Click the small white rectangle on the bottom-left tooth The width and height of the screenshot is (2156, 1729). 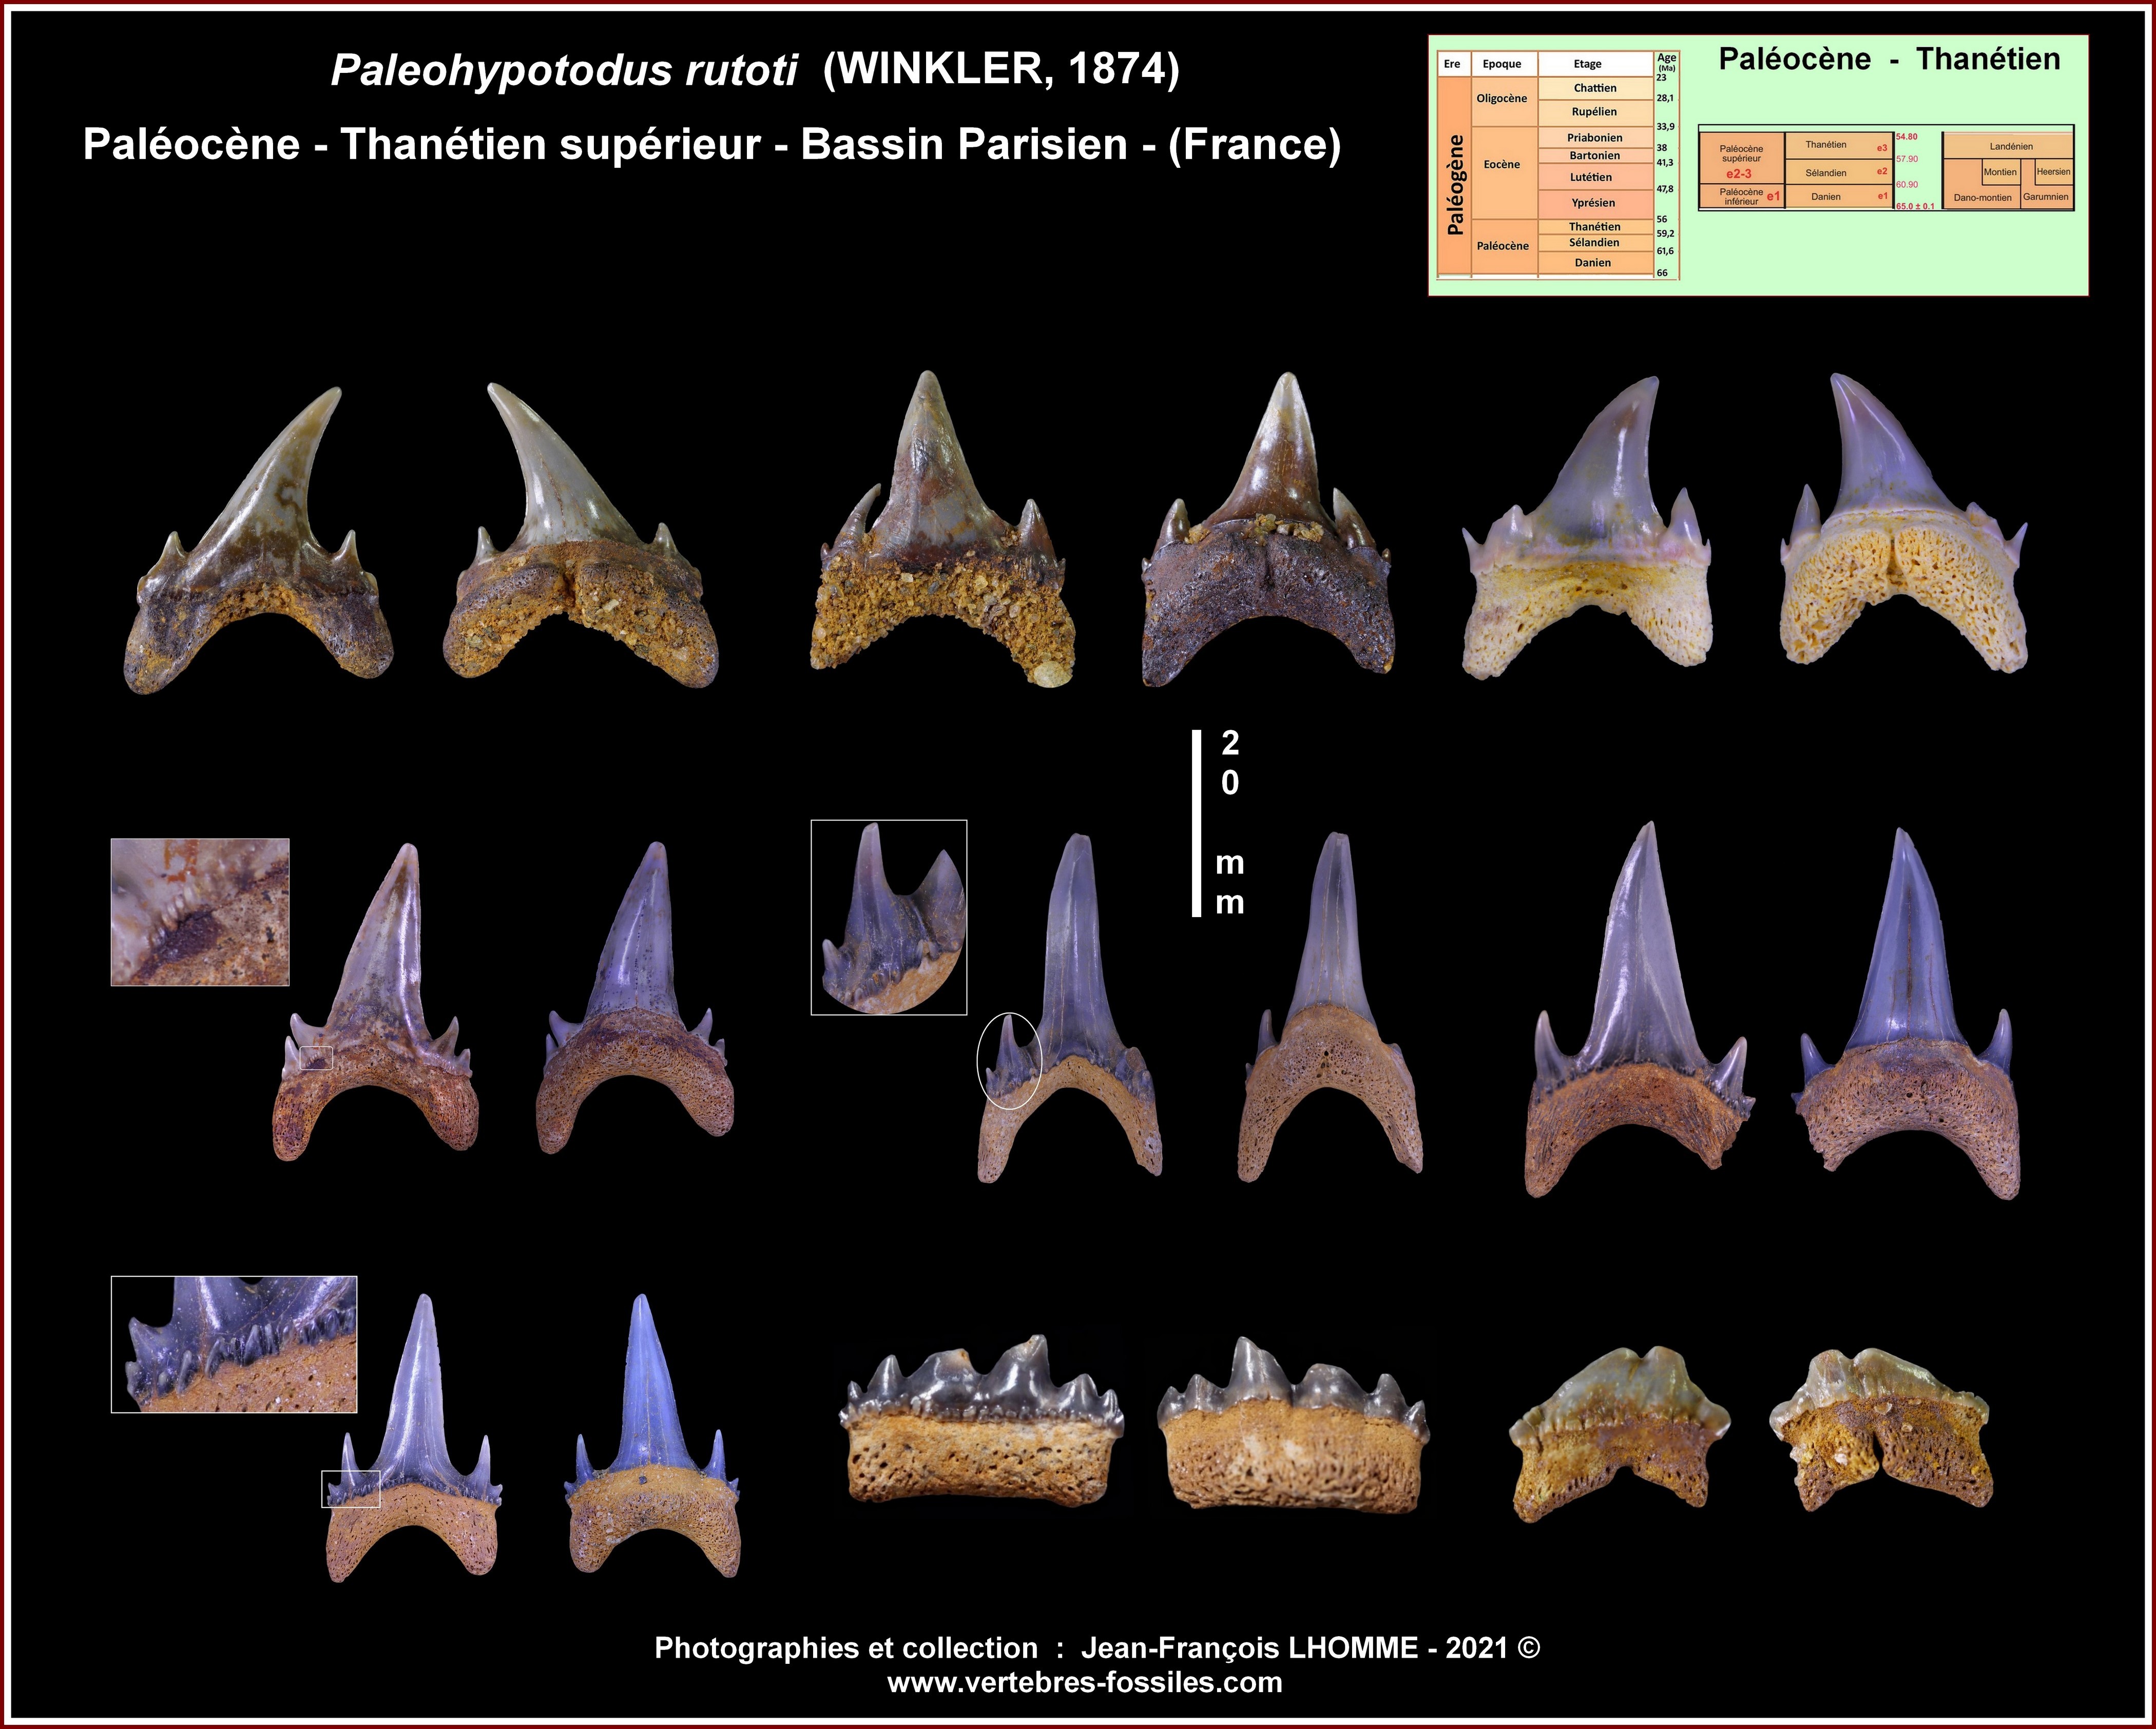[350, 1488]
